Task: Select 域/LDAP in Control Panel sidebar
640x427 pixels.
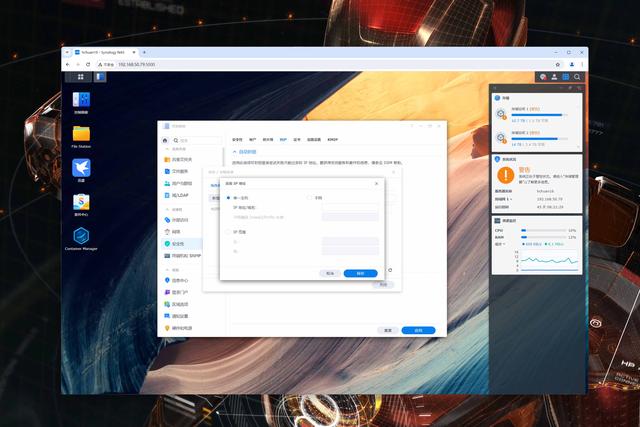Action: [177, 195]
